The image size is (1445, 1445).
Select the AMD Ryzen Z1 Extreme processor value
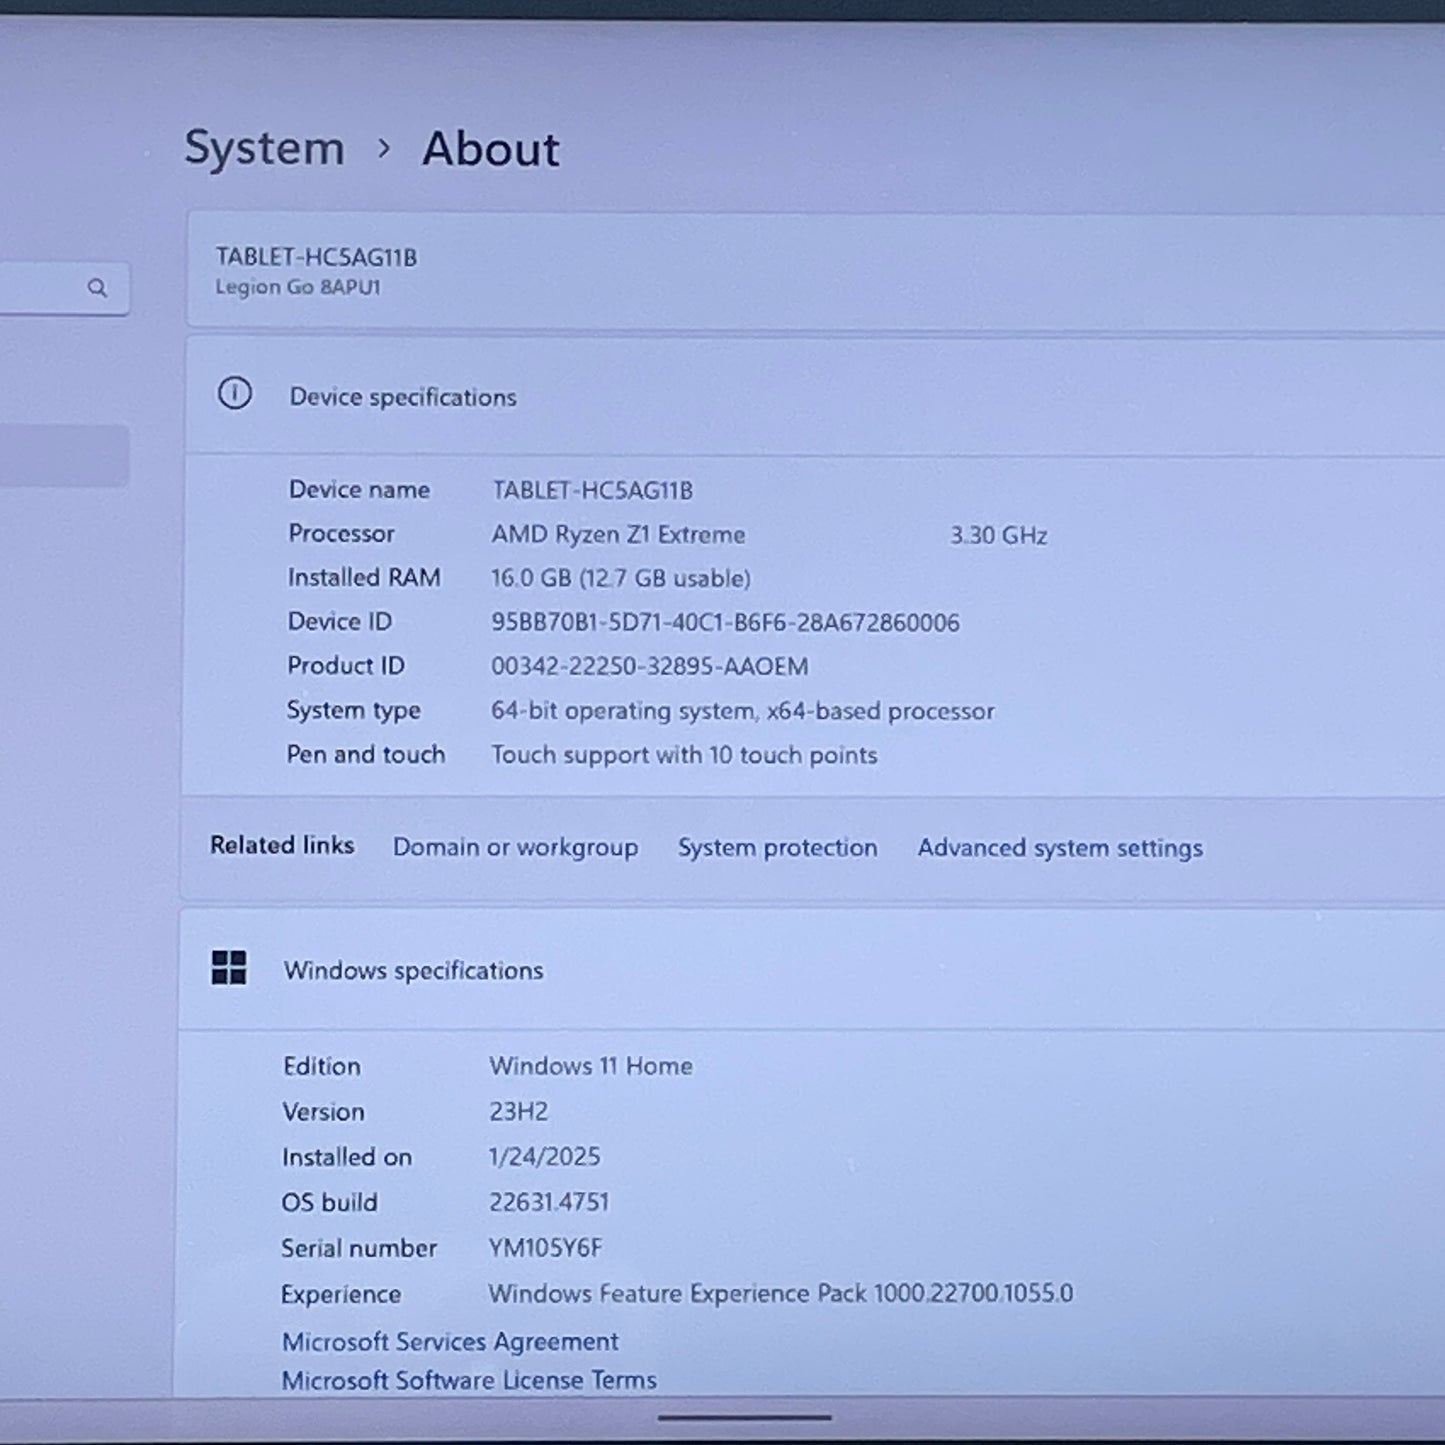point(618,535)
